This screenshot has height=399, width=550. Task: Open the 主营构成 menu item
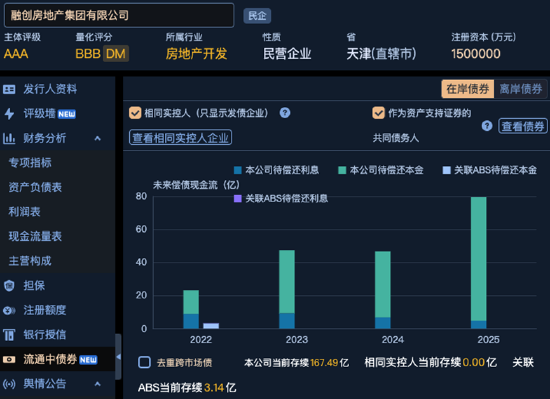[30, 261]
